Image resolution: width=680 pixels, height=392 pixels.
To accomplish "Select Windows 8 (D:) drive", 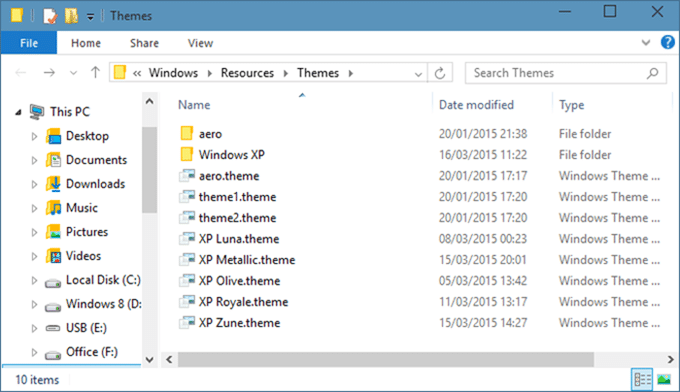I will [104, 304].
